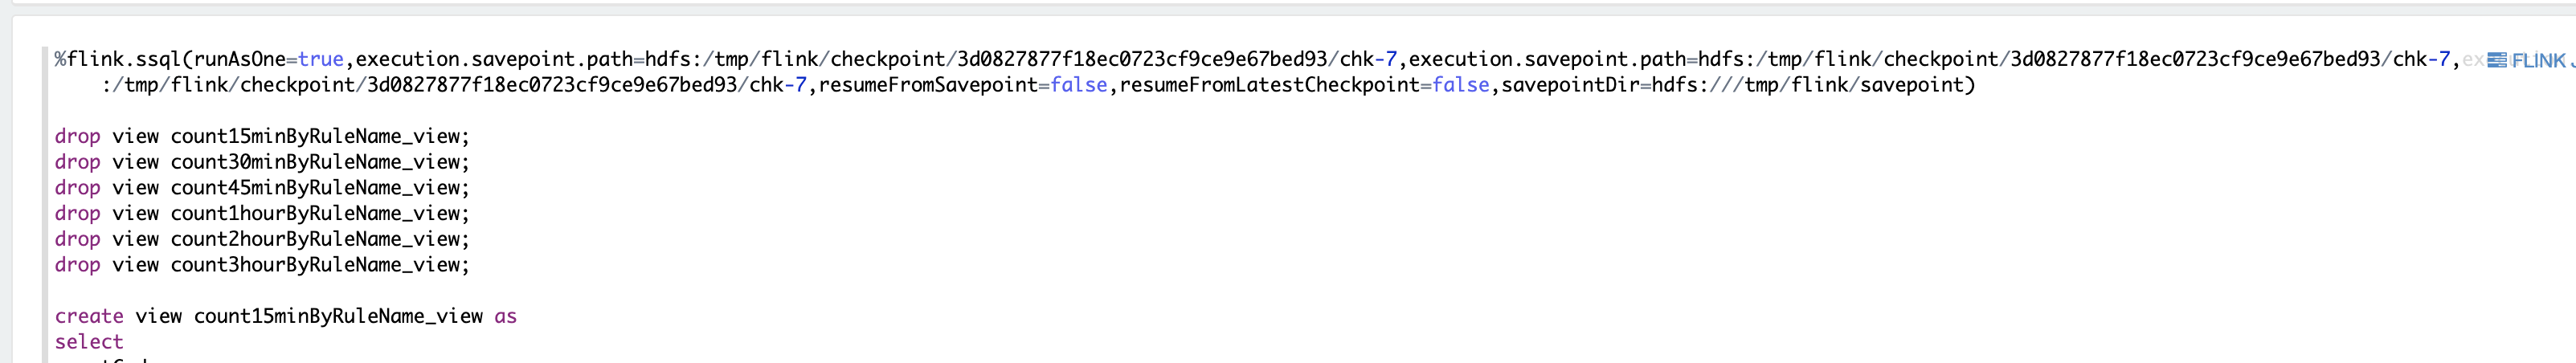Place cursor on resumeFromLatestCheckpoint property name

tap(1269, 85)
